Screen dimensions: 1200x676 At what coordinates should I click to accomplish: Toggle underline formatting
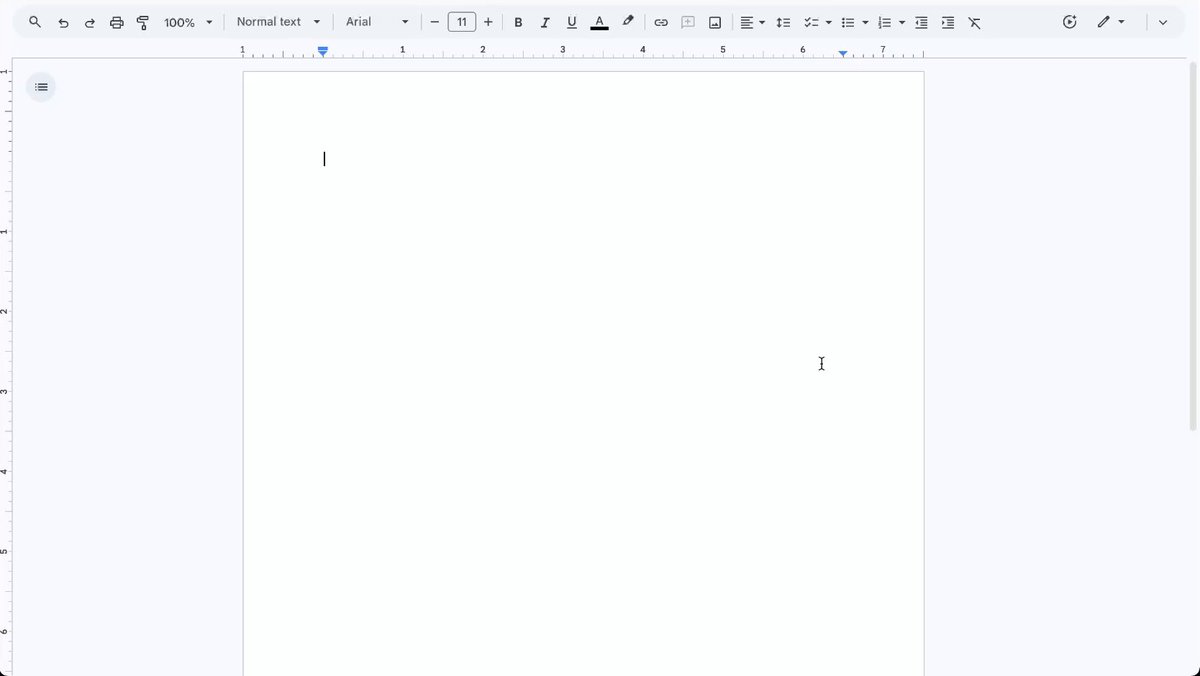coord(572,22)
